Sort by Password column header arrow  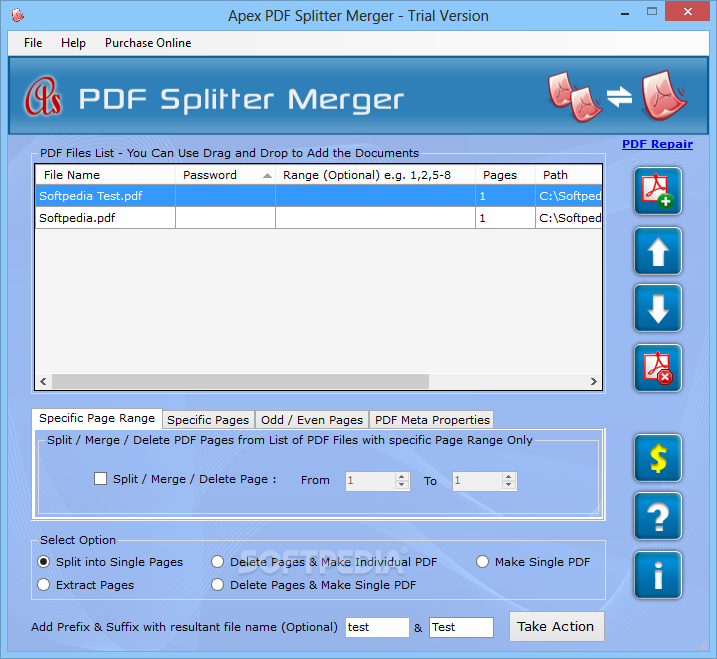(x=268, y=176)
